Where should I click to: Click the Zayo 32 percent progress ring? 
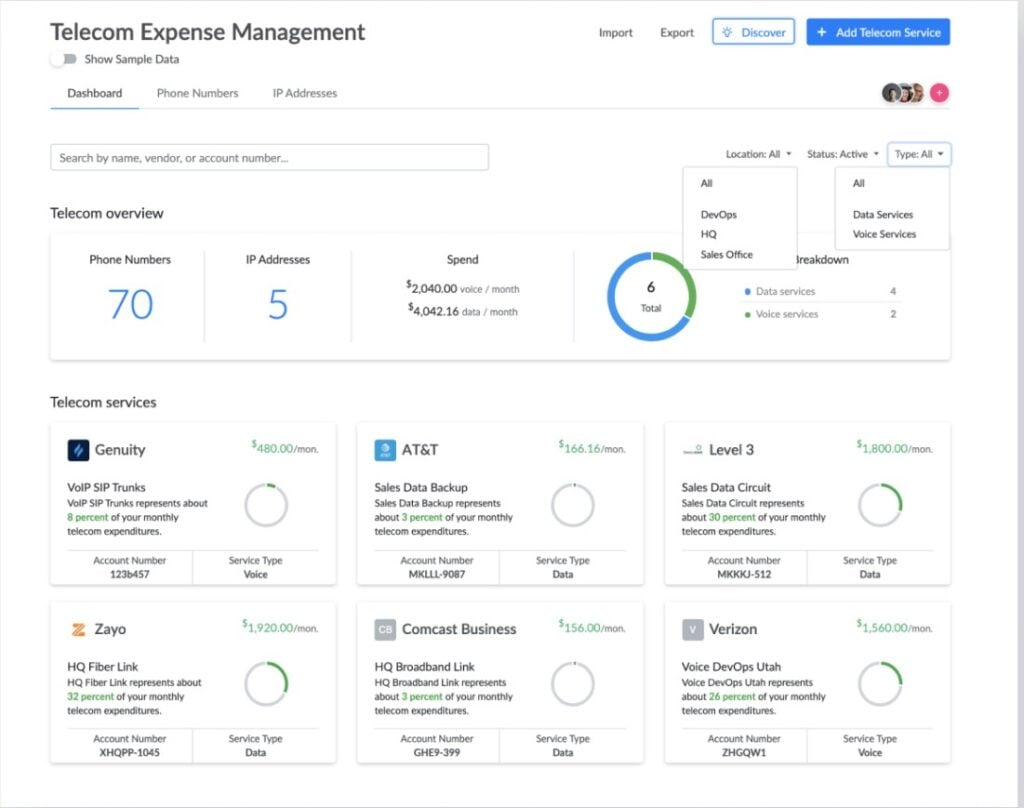pyautogui.click(x=266, y=684)
